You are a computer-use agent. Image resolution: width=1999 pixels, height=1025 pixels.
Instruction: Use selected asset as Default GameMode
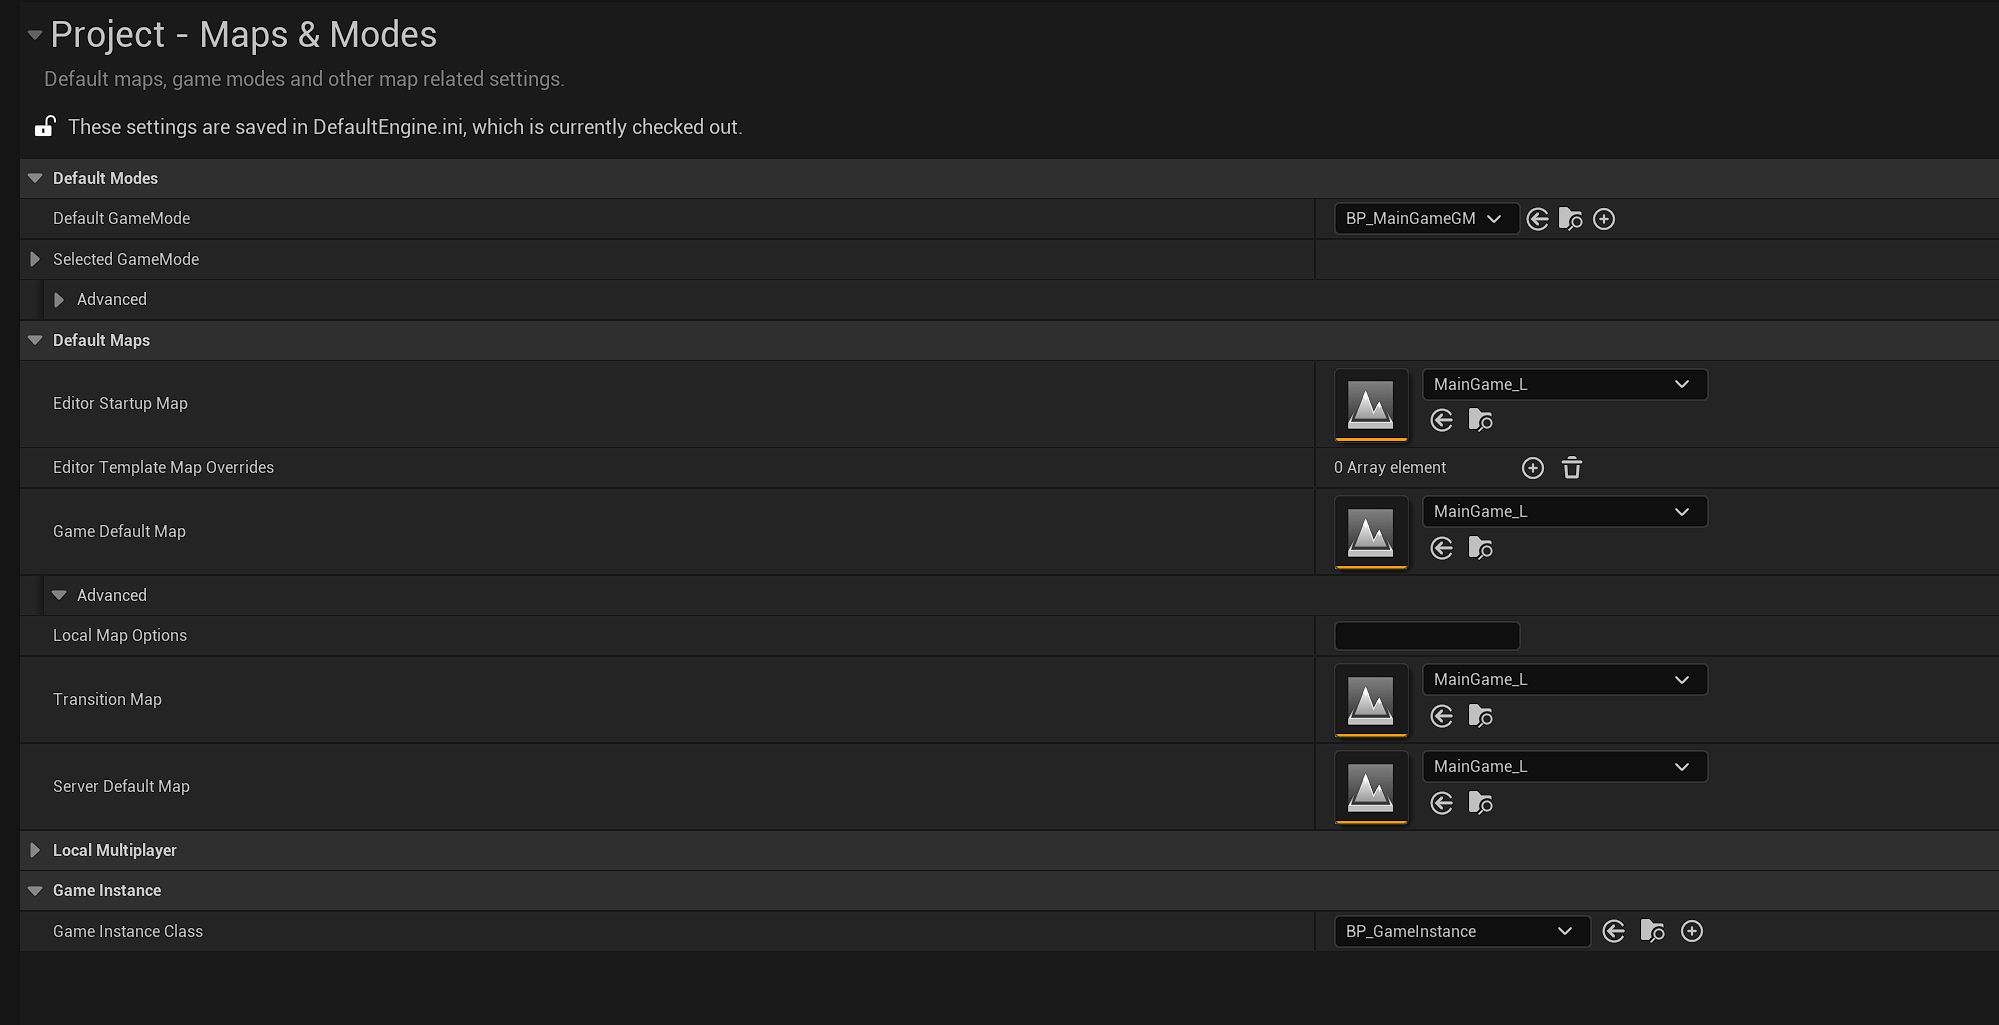(1537, 218)
